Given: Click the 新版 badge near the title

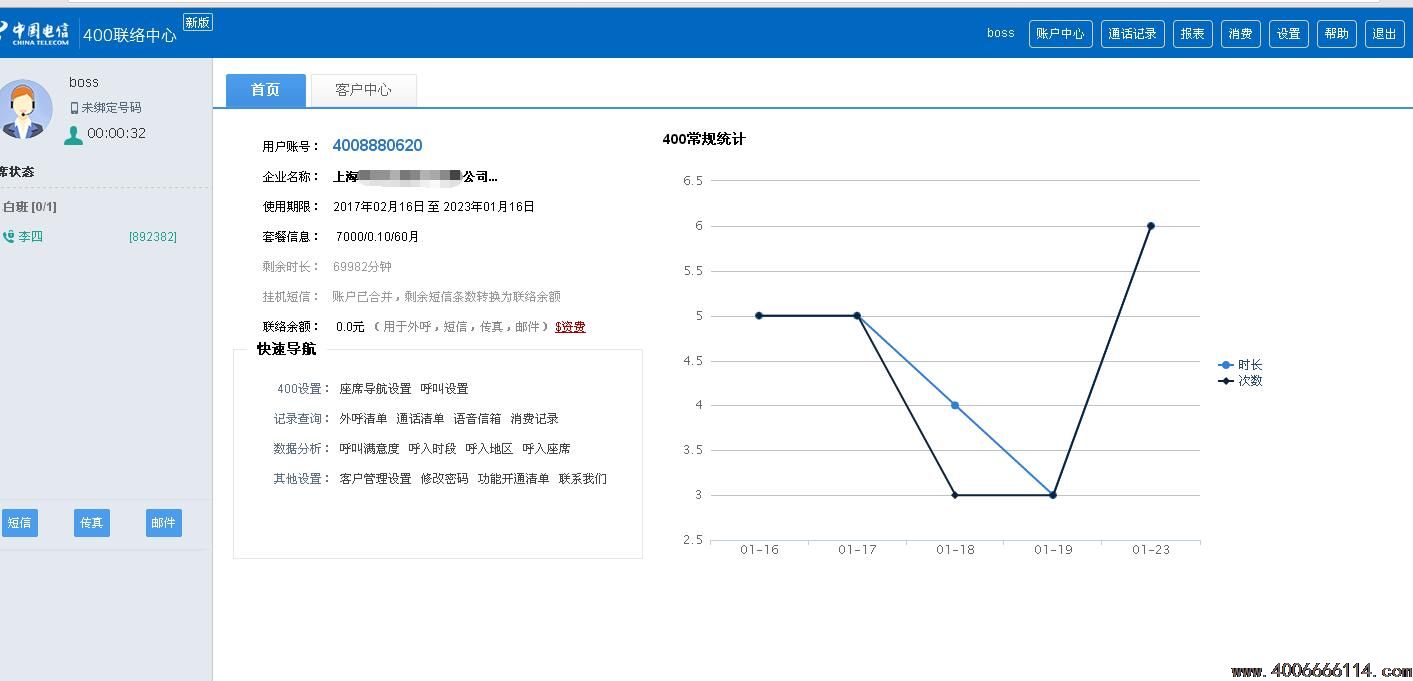Looking at the screenshot, I should click(198, 22).
